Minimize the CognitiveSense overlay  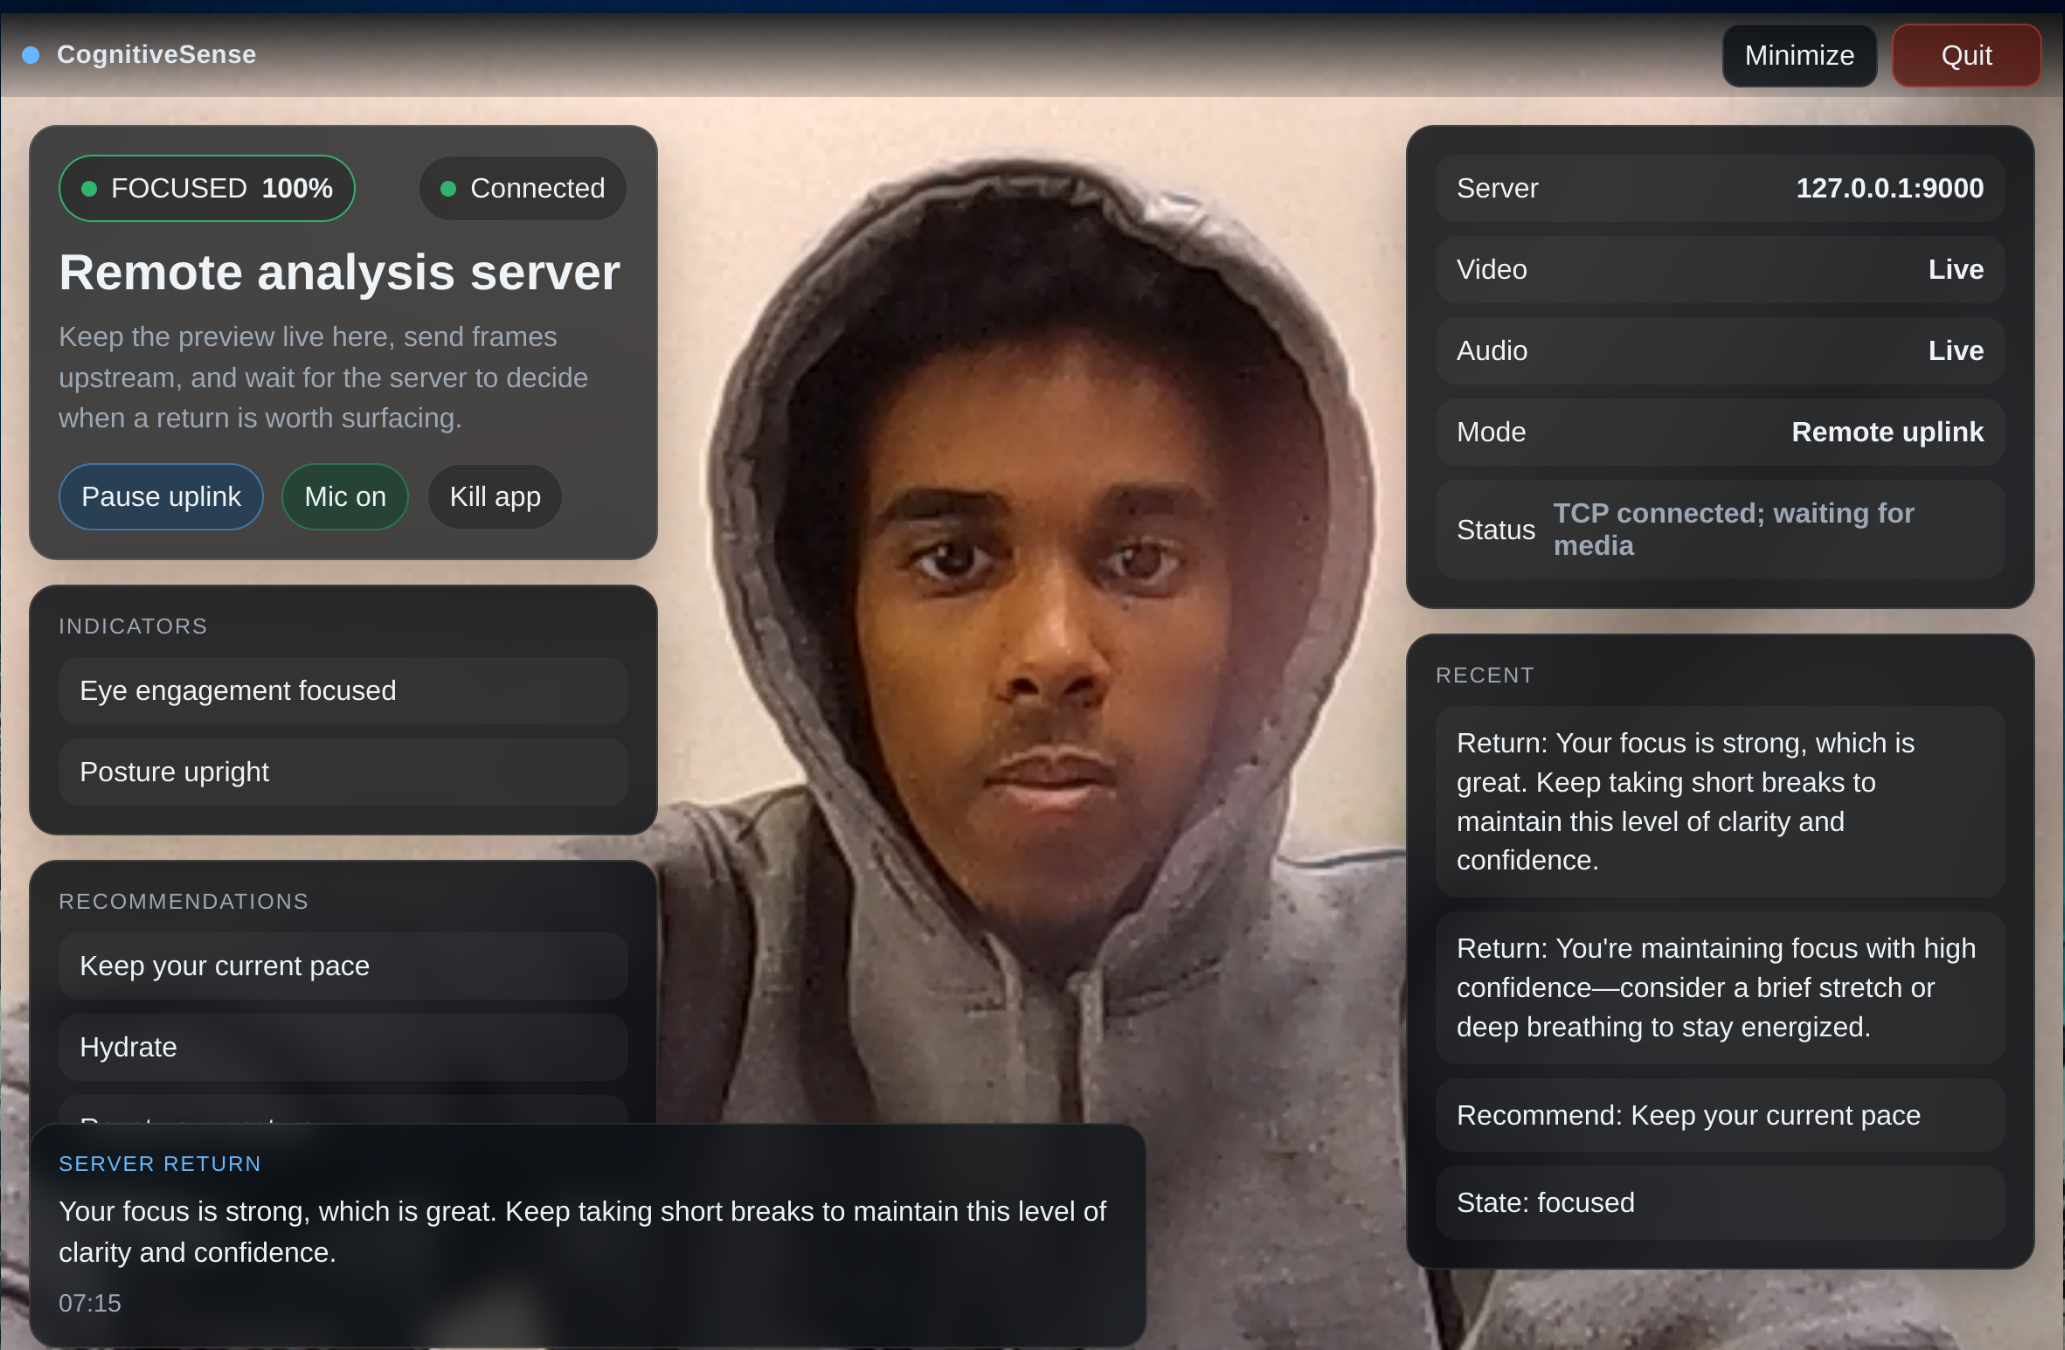click(1798, 56)
